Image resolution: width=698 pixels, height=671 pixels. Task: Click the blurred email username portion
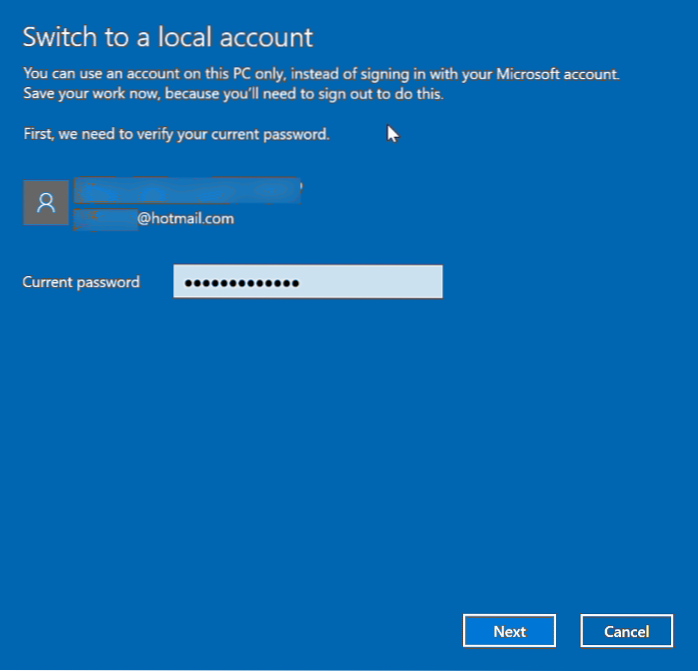pos(107,217)
